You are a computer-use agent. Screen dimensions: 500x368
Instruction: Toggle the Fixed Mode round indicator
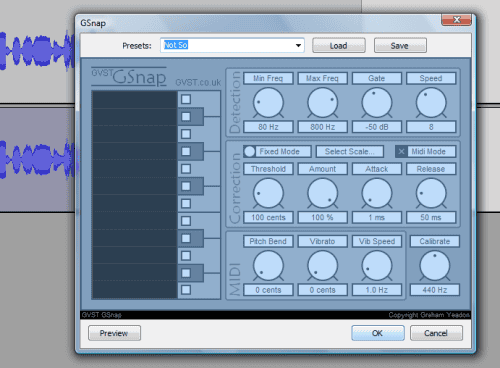(x=249, y=151)
